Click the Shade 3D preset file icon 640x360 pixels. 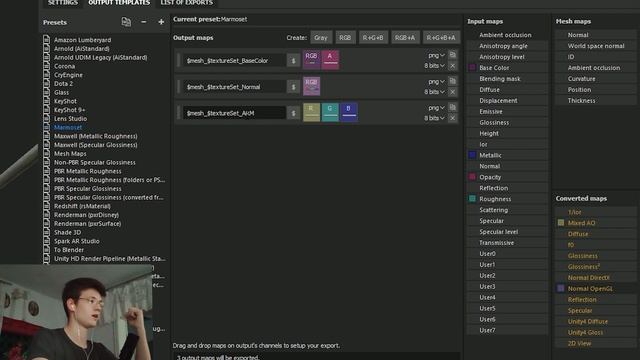[x=47, y=232]
